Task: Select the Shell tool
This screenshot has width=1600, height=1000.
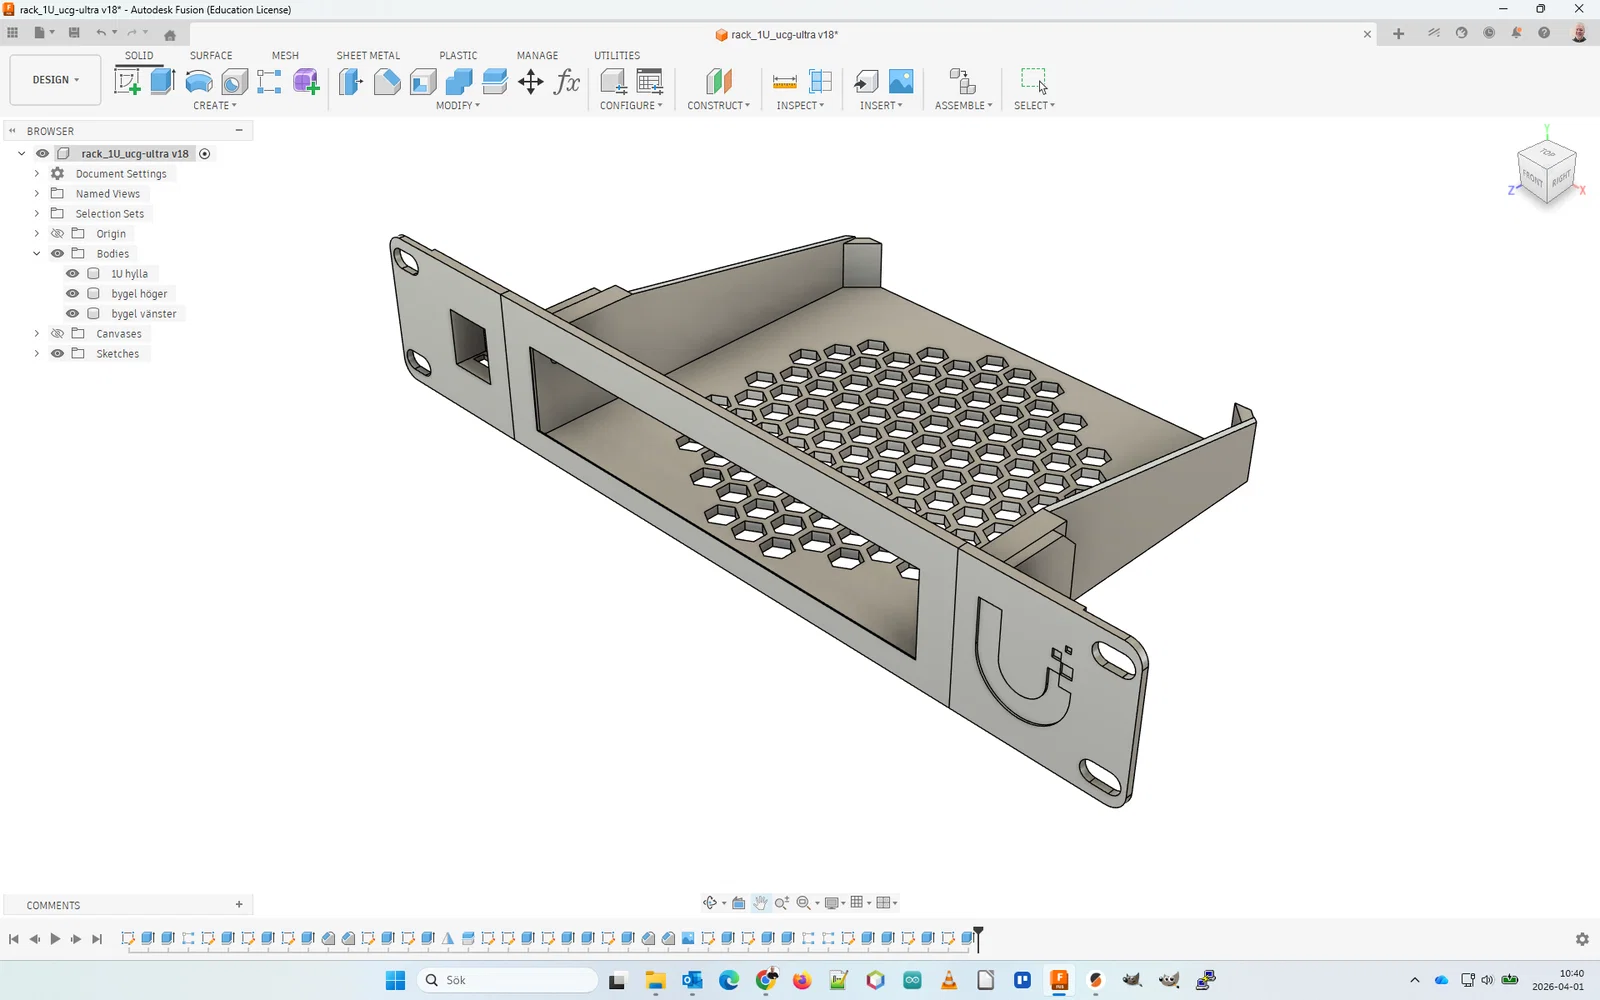Action: point(423,82)
